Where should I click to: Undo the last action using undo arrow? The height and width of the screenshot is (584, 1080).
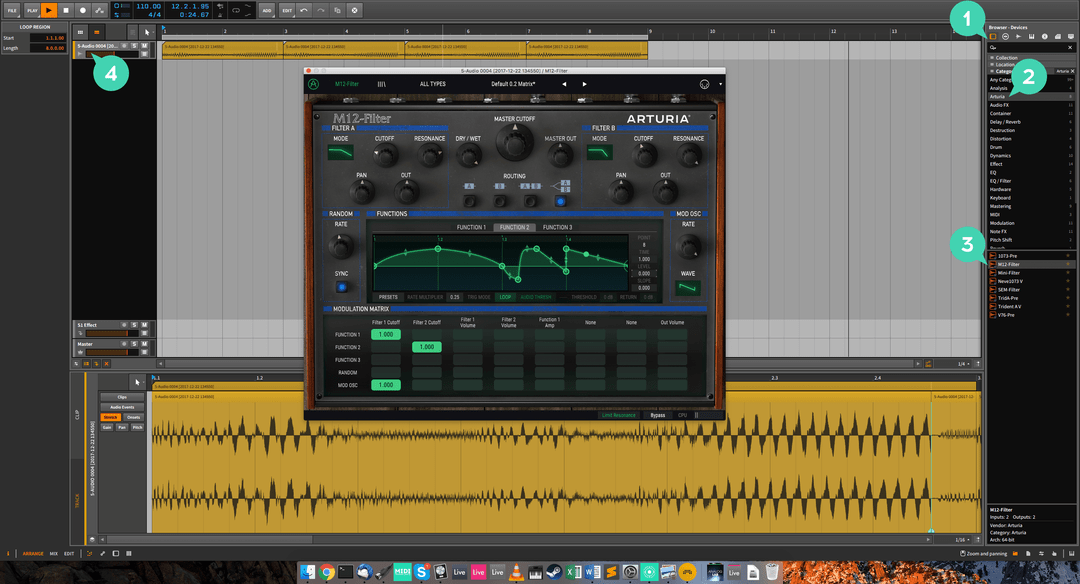click(304, 10)
